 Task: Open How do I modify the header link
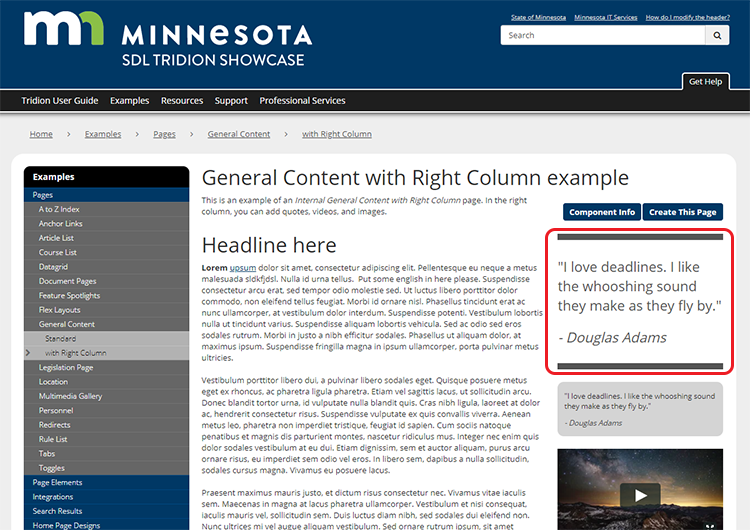pyautogui.click(x=687, y=17)
